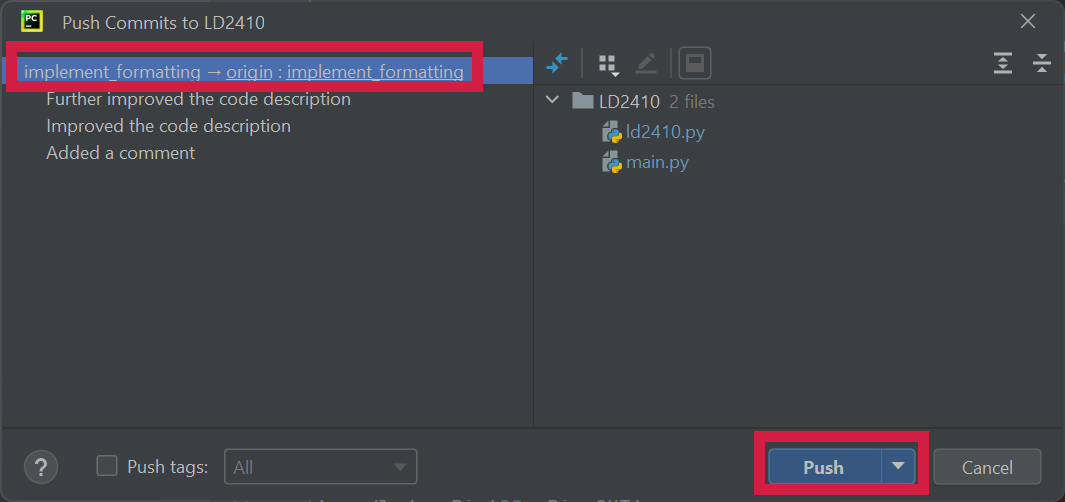Enable the Push tags checkbox
The image size is (1065, 502).
[107, 466]
